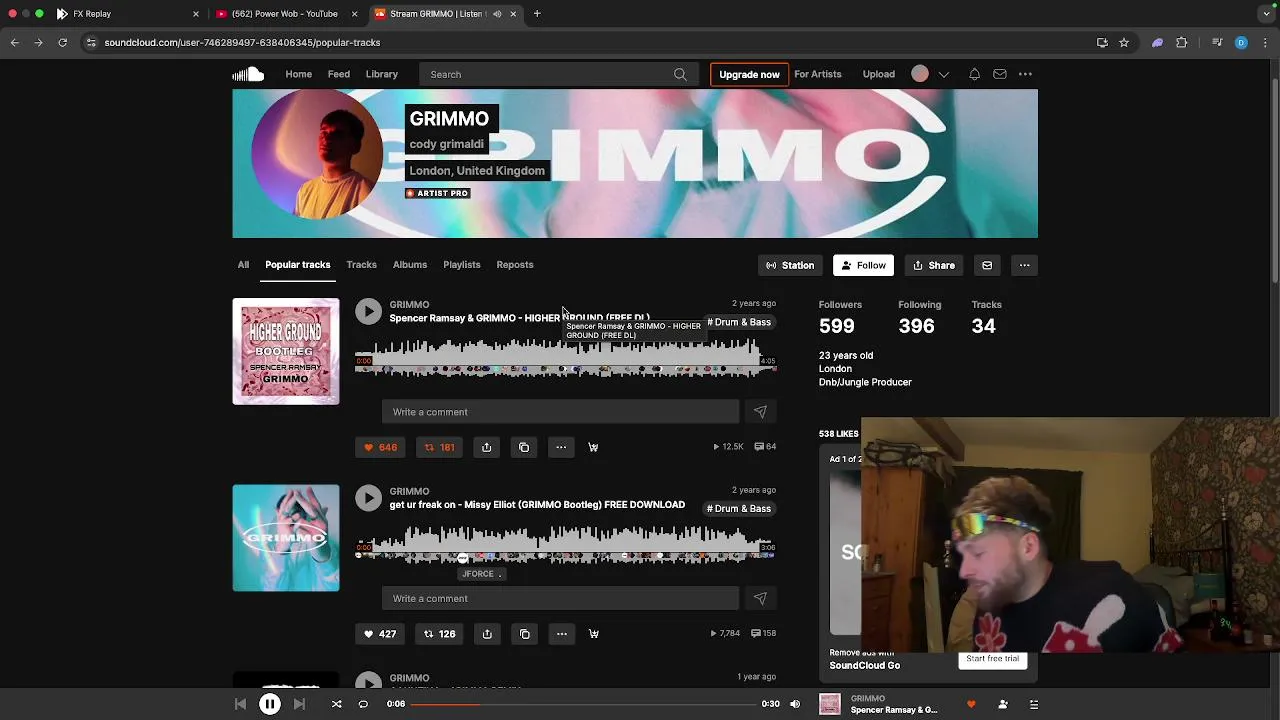Mute the player volume
1280x720 pixels.
tap(795, 704)
